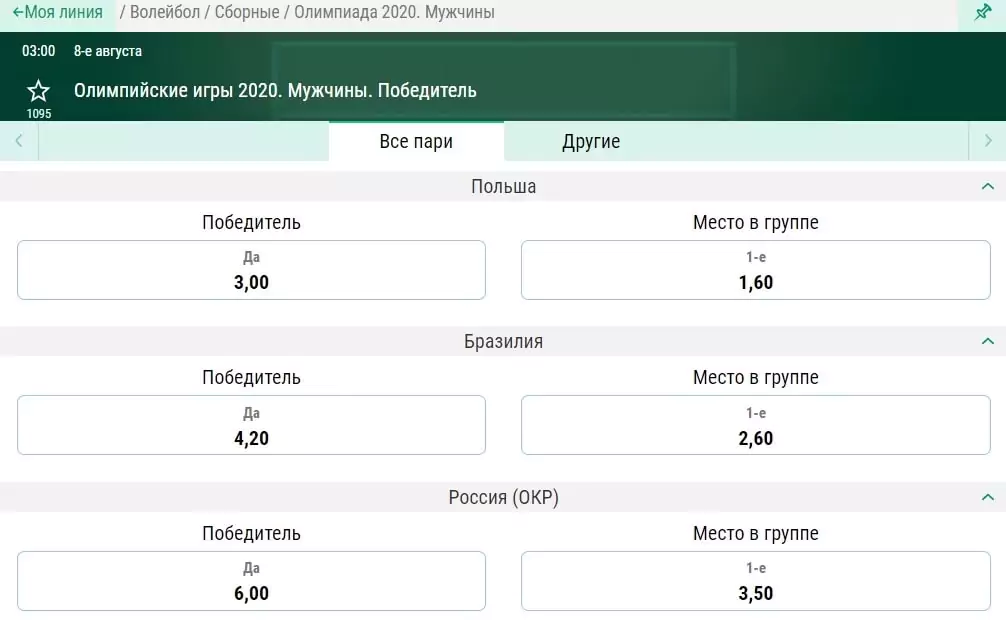Collapse the Польша section

tap(987, 187)
